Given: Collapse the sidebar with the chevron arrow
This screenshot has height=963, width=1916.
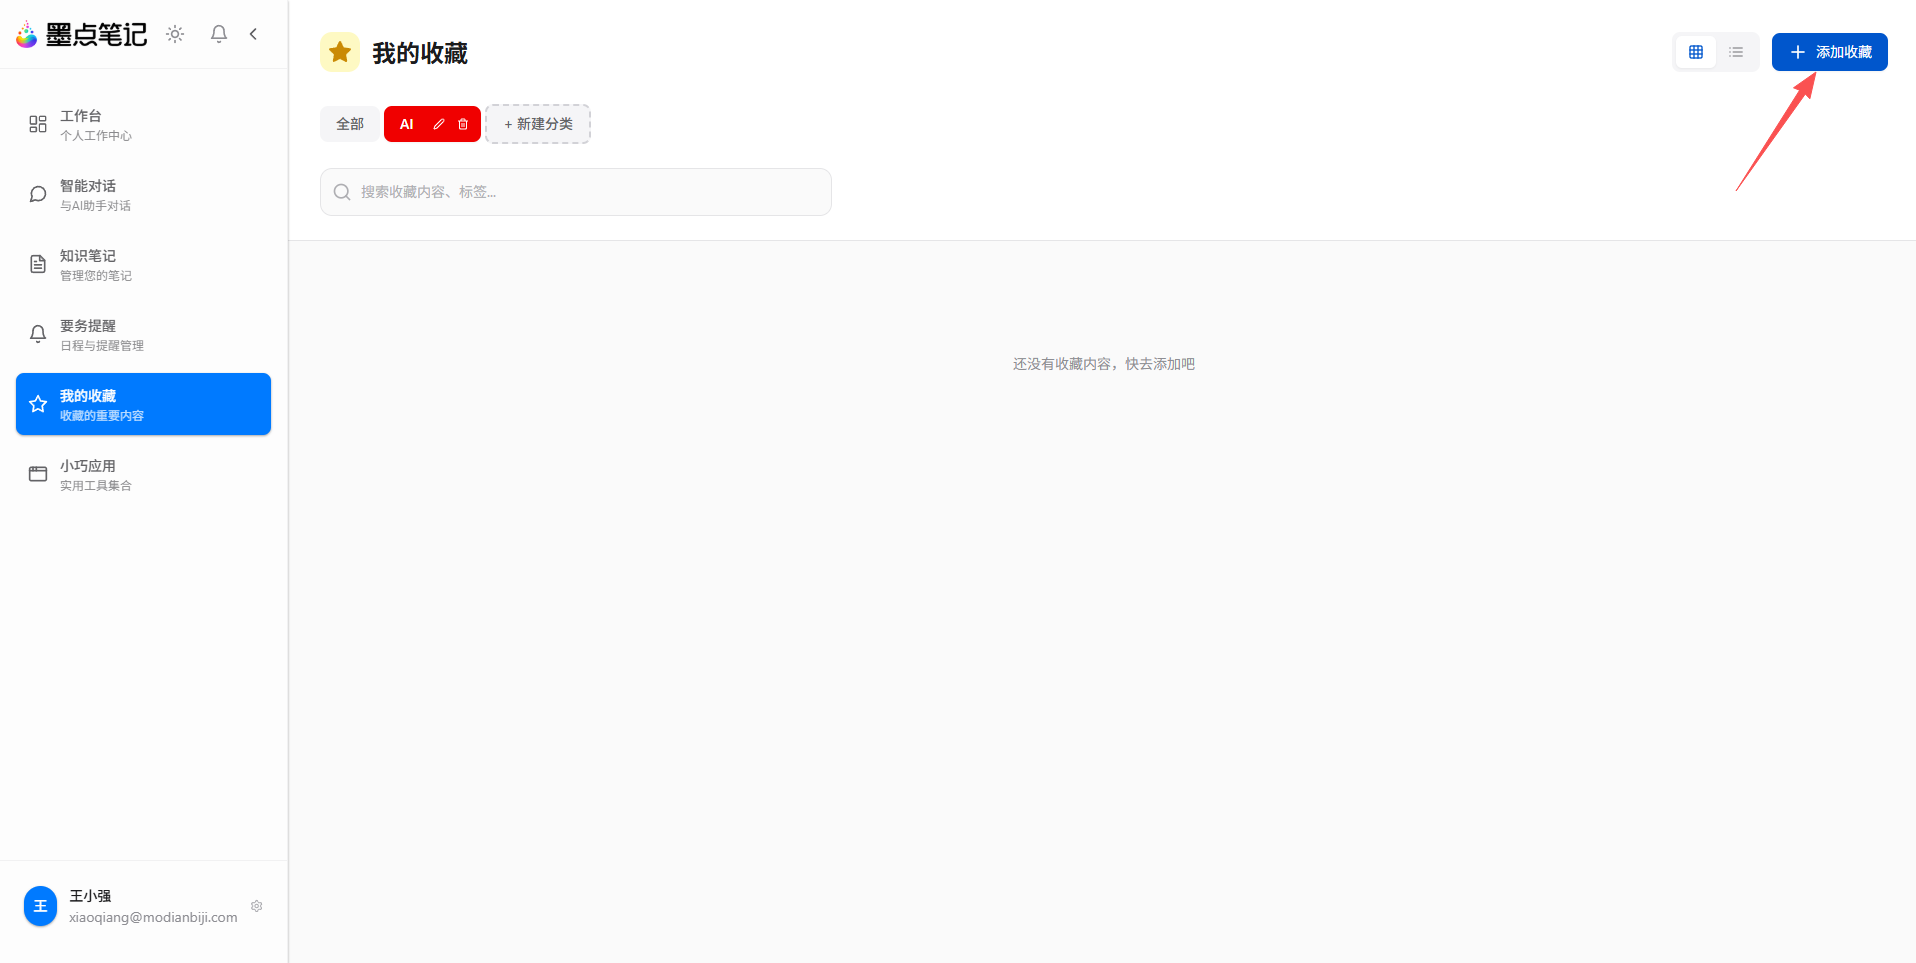Looking at the screenshot, I should pos(253,34).
